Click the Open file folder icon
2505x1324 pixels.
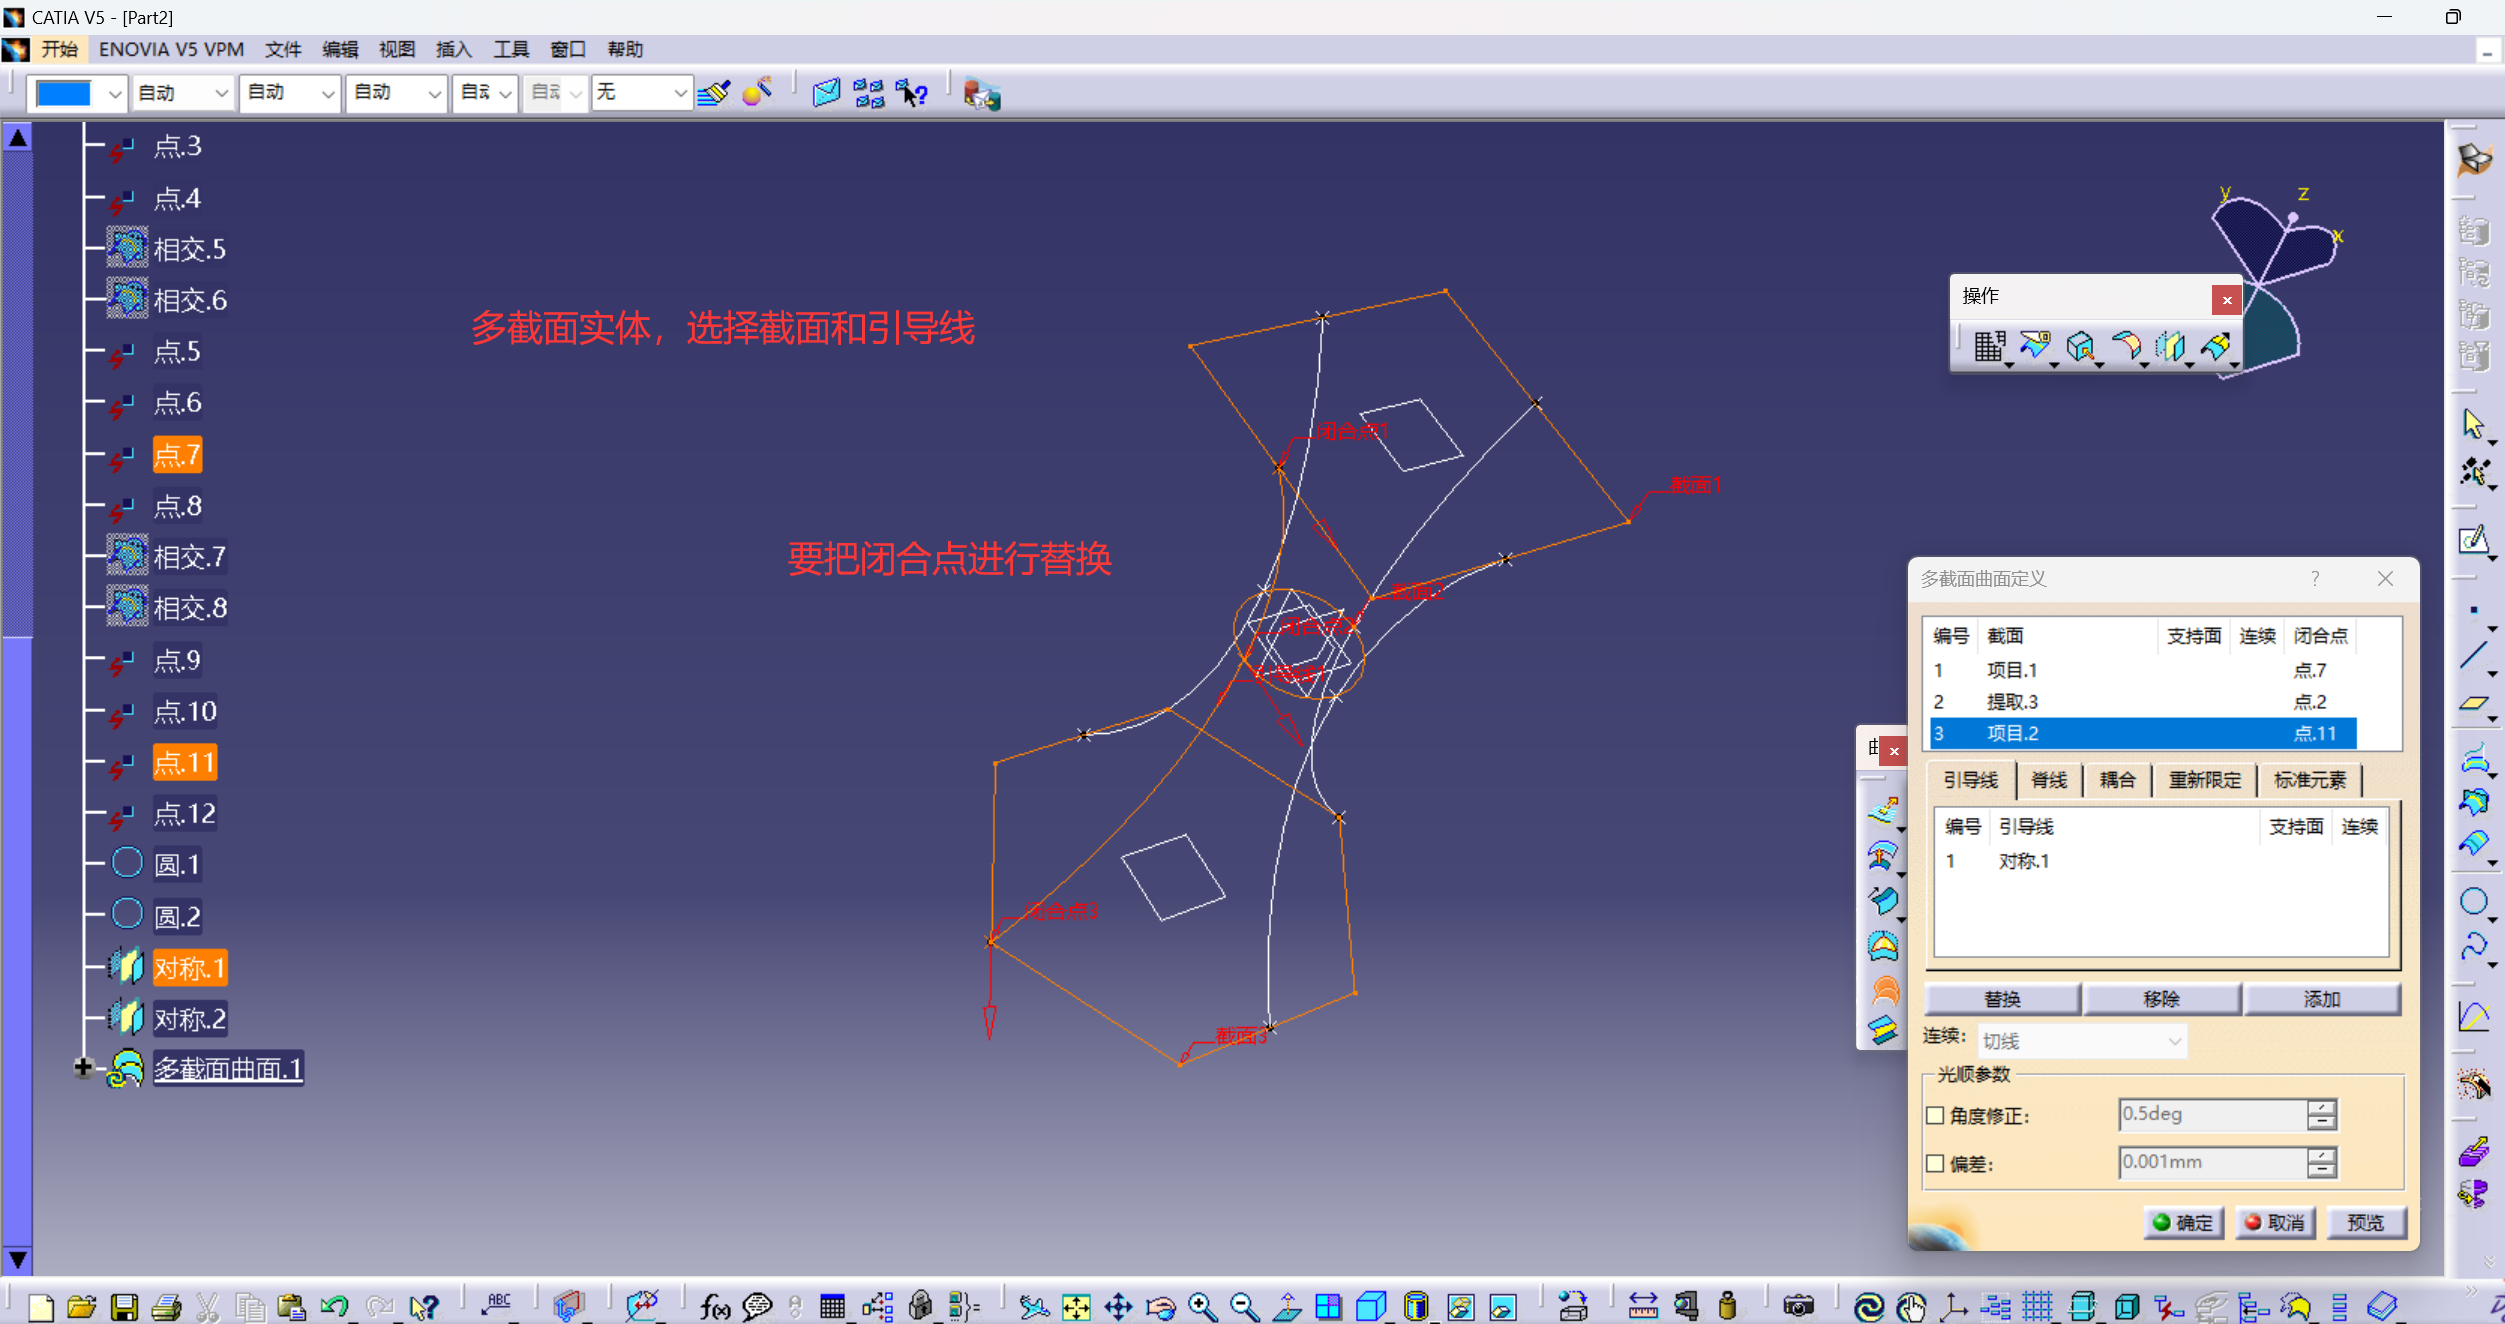(x=81, y=1307)
